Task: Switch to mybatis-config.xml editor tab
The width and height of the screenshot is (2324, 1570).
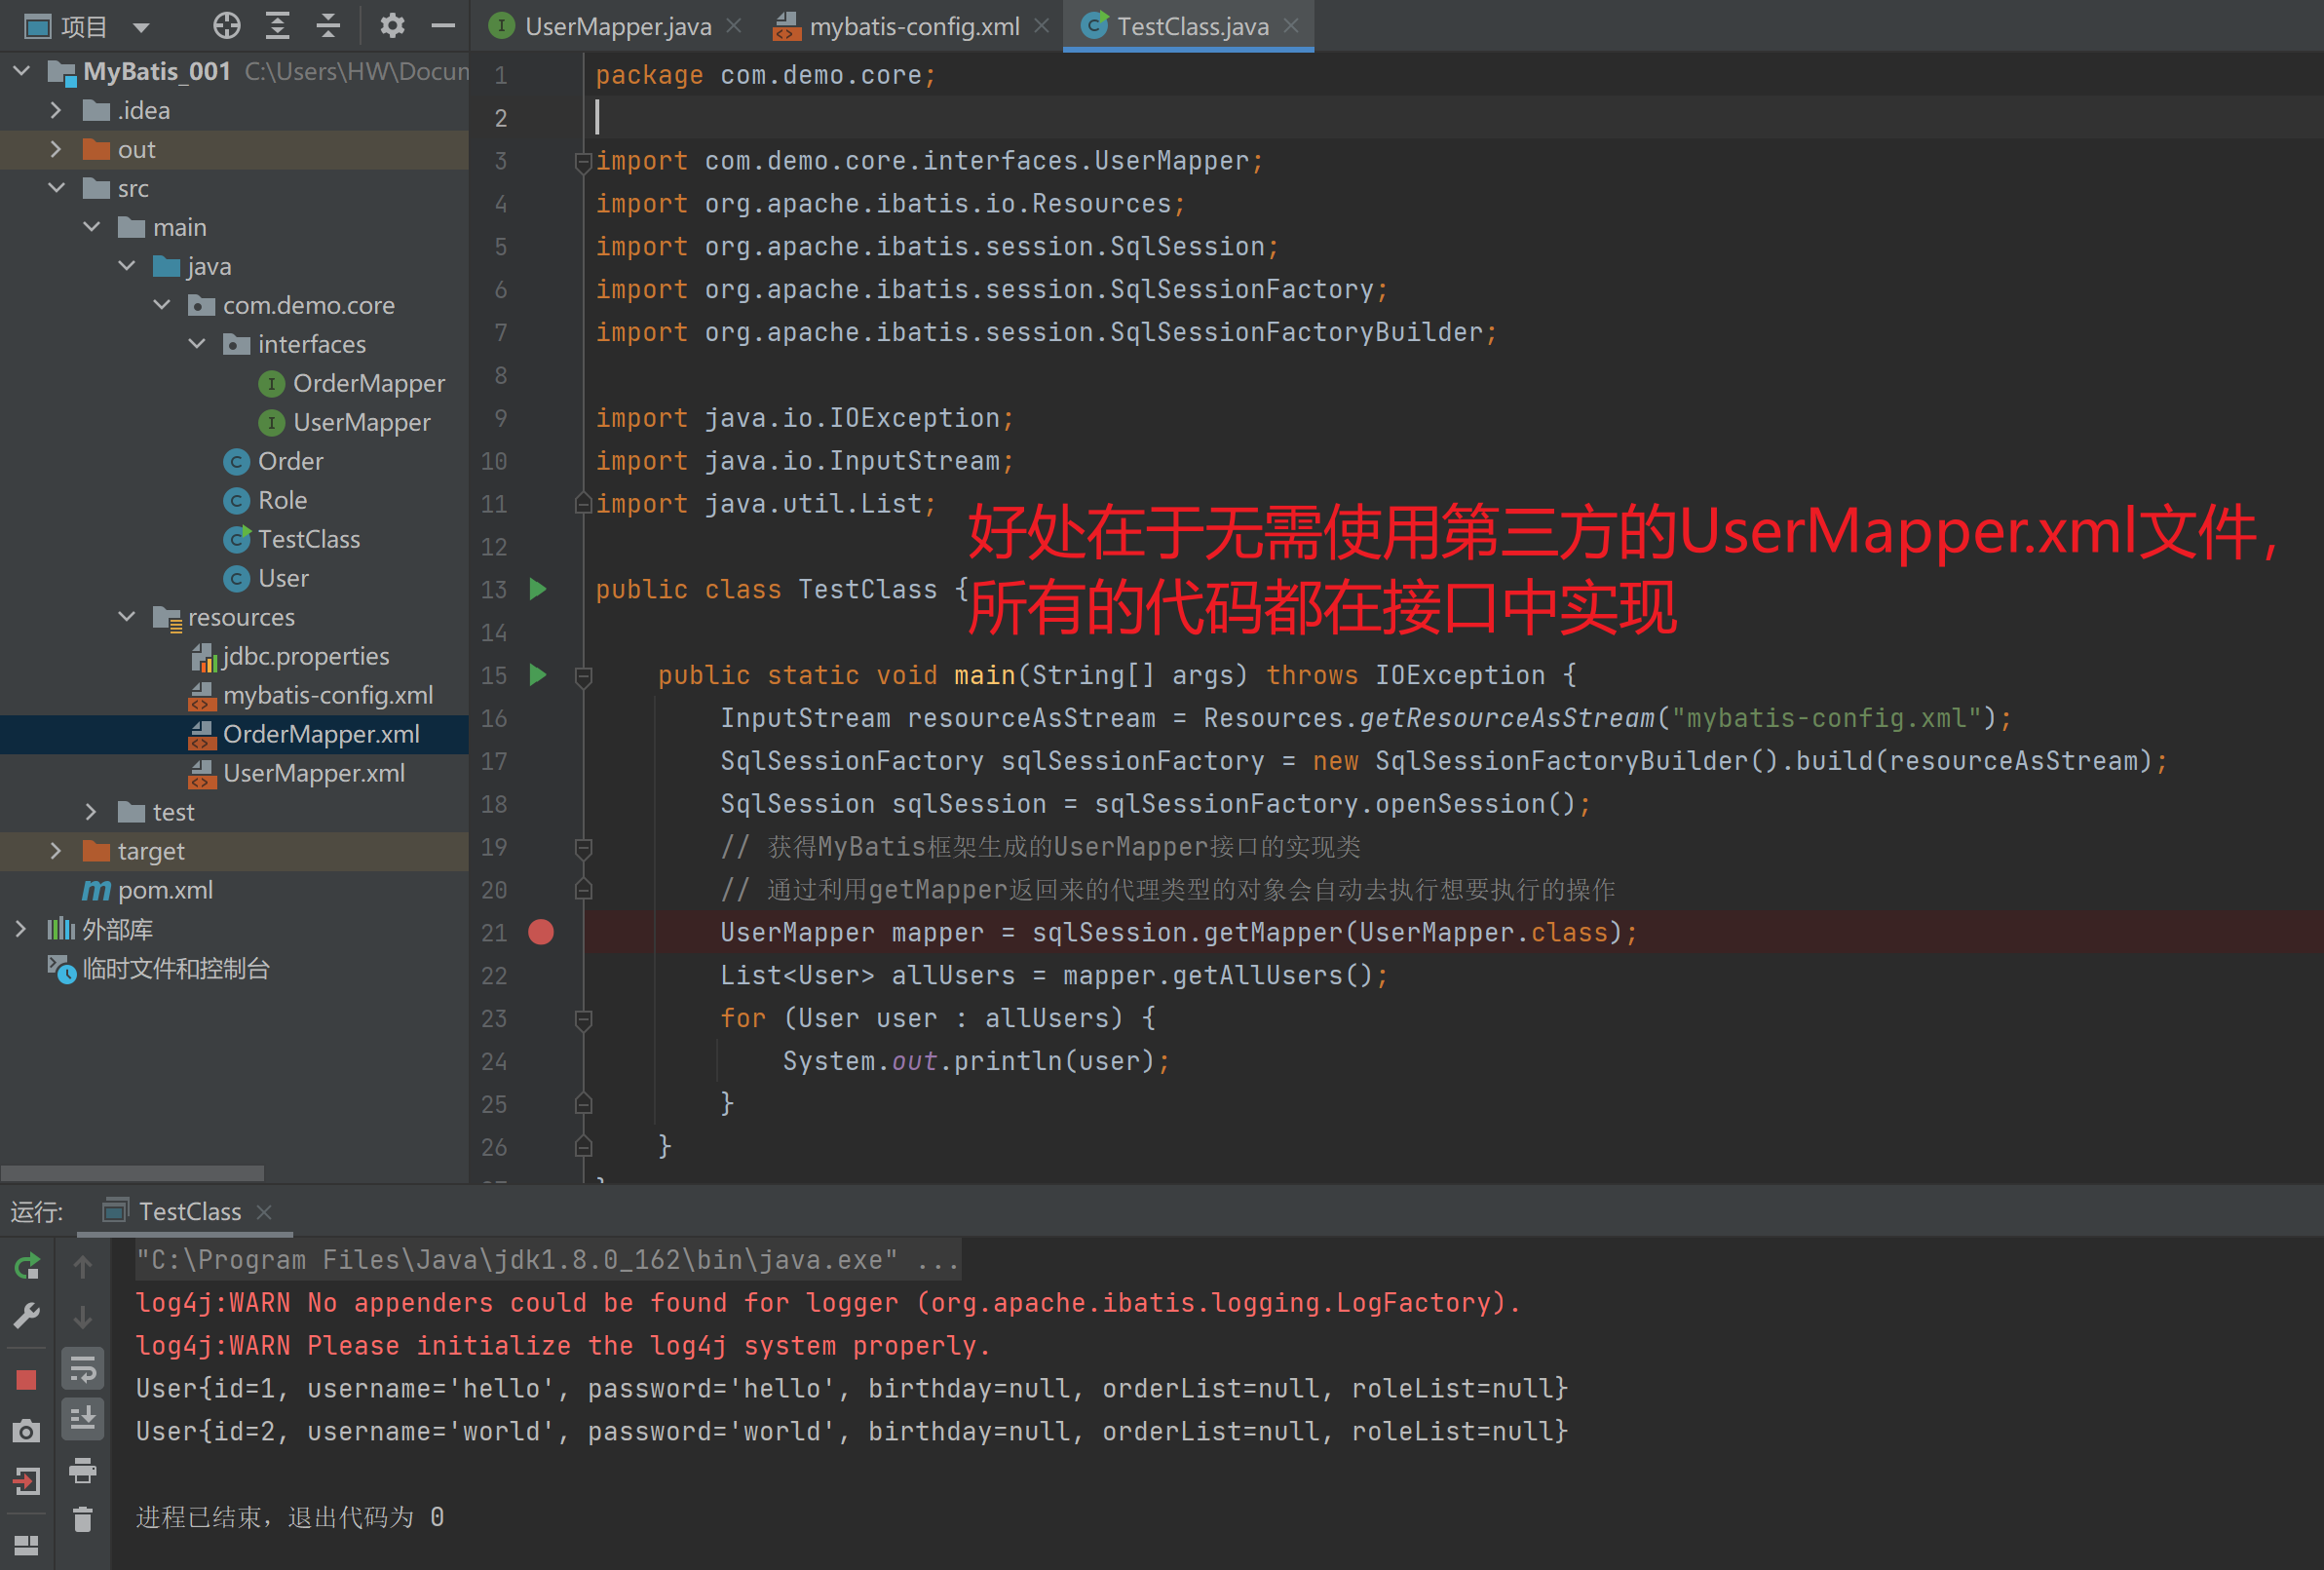Action: coord(913,27)
